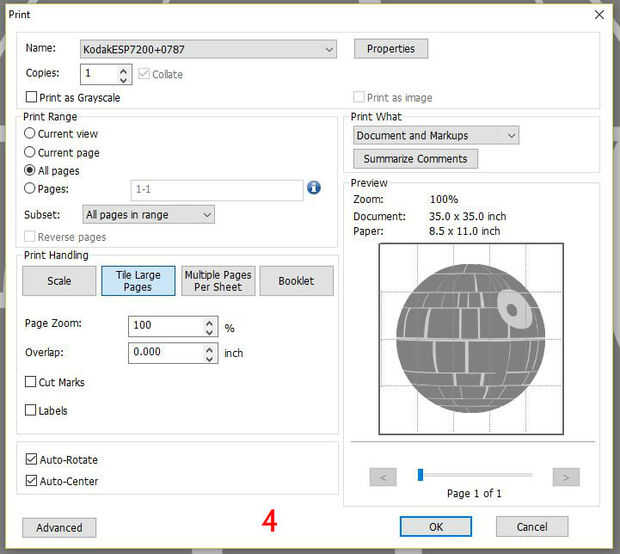The width and height of the screenshot is (620, 554).
Task: Click the preview page slider handle
Action: (x=420, y=475)
